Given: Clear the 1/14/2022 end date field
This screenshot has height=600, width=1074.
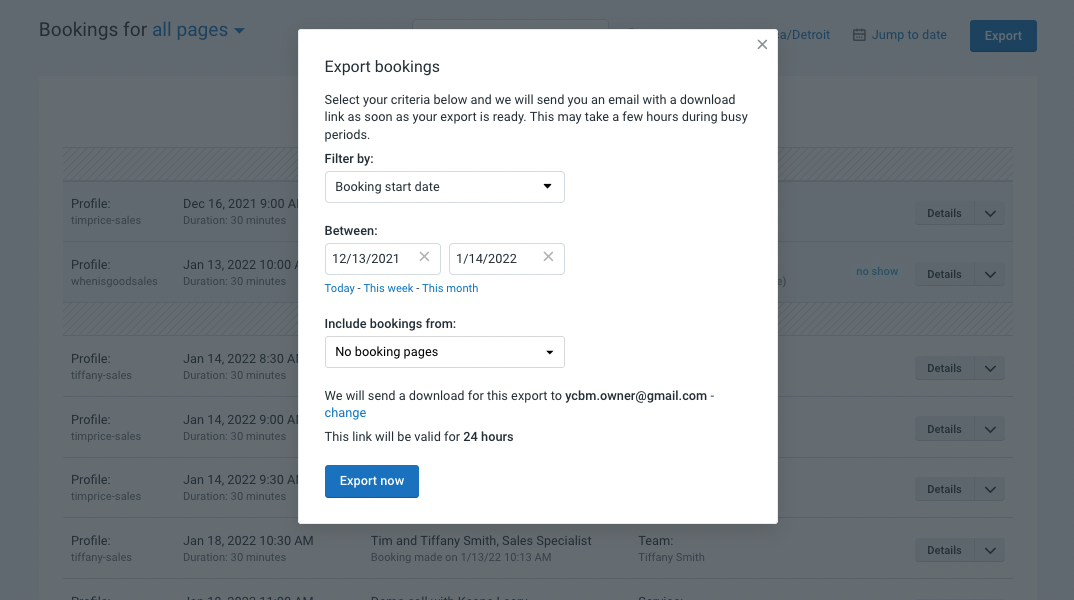Looking at the screenshot, I should [548, 257].
